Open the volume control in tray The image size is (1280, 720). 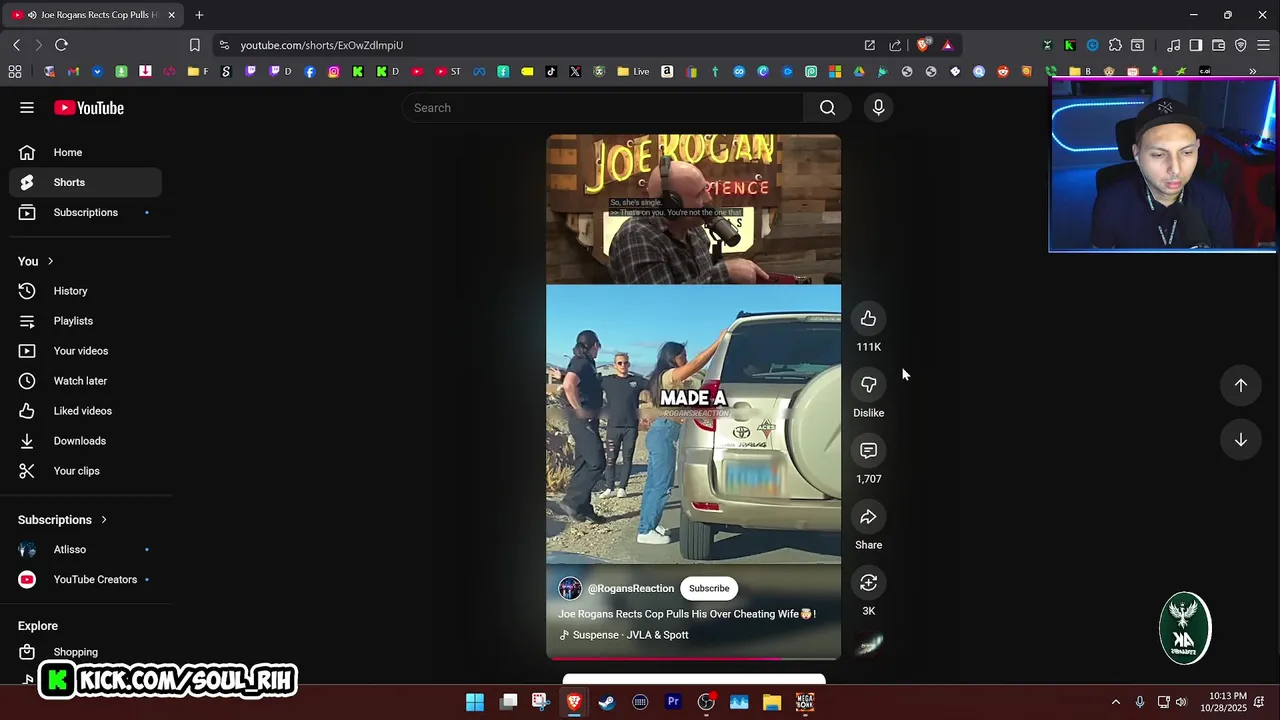pyautogui.click(x=1181, y=702)
